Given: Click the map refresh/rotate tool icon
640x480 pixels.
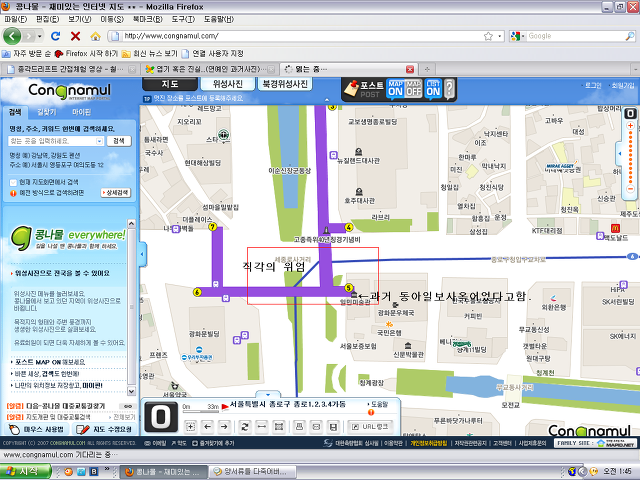Looking at the screenshot, I should pyautogui.click(x=245, y=427).
